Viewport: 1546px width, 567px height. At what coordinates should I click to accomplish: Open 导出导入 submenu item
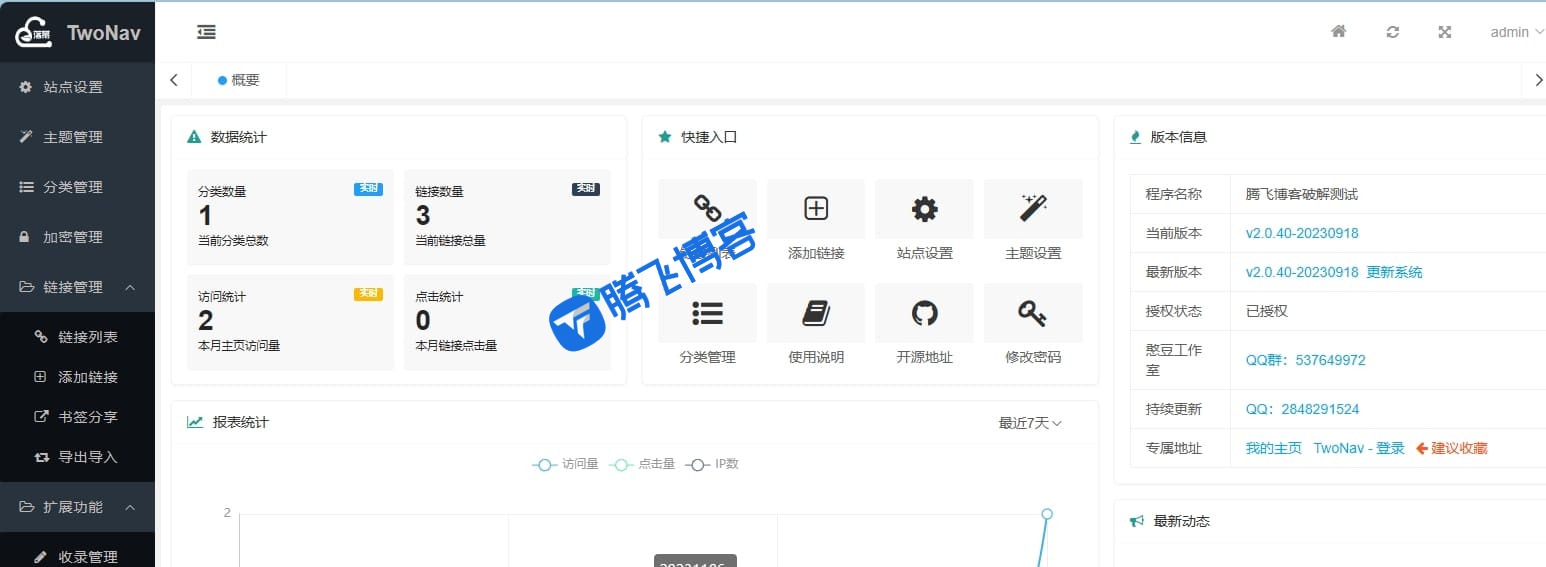(77, 457)
